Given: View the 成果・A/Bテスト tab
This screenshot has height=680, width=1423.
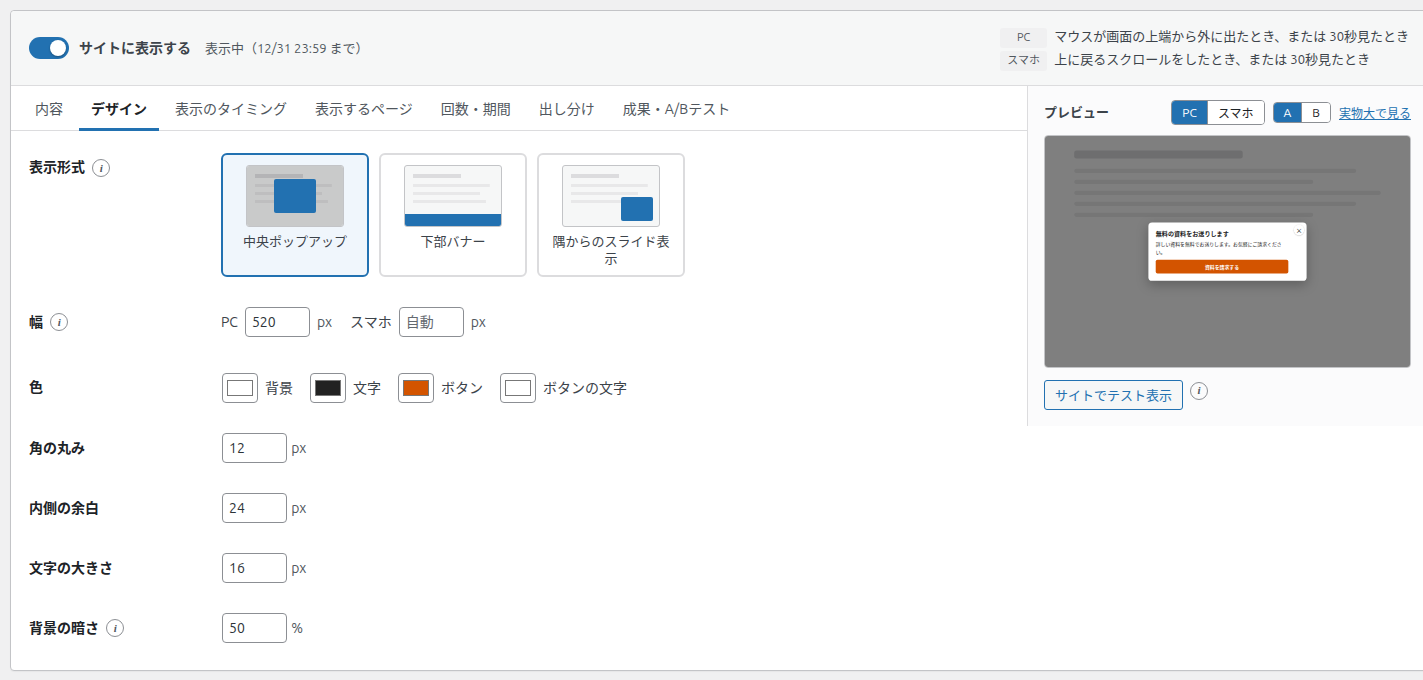Looking at the screenshot, I should (x=676, y=109).
